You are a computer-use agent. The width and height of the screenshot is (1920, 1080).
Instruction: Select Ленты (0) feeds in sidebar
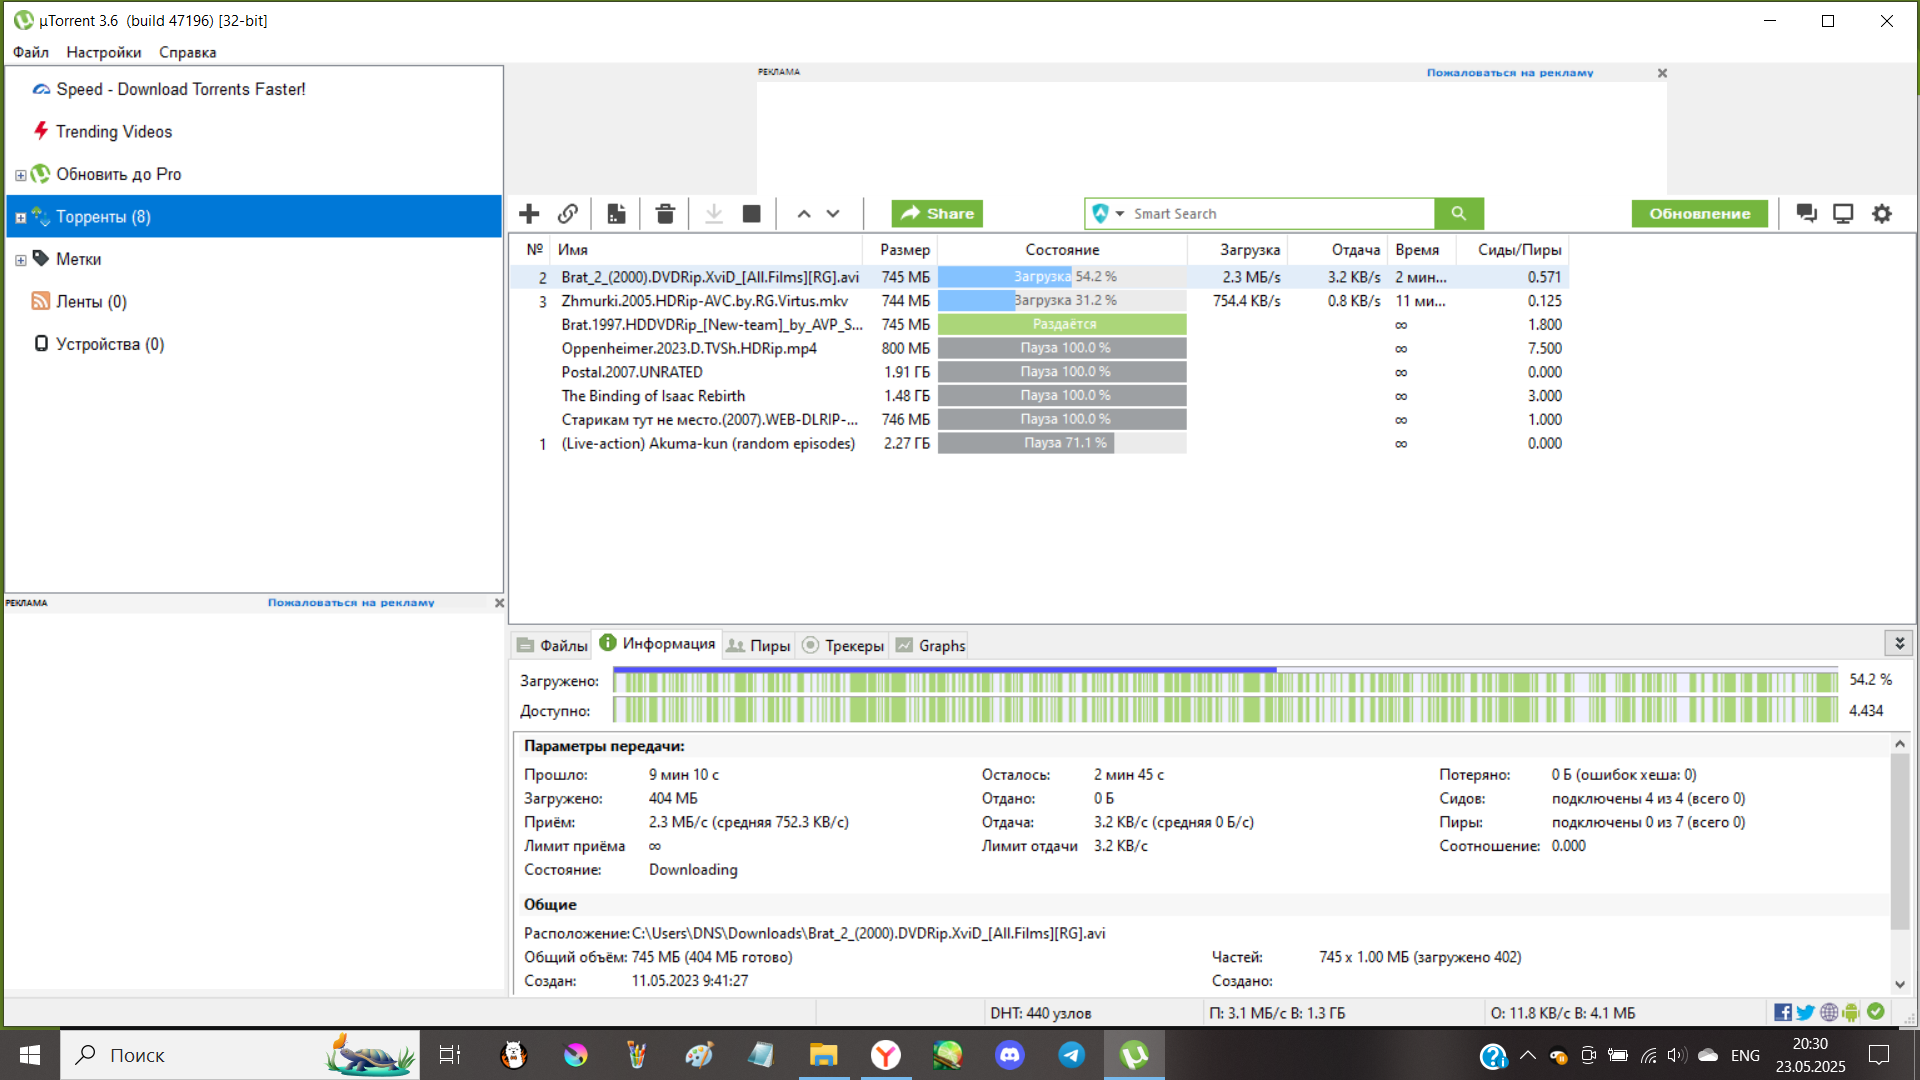coord(91,301)
